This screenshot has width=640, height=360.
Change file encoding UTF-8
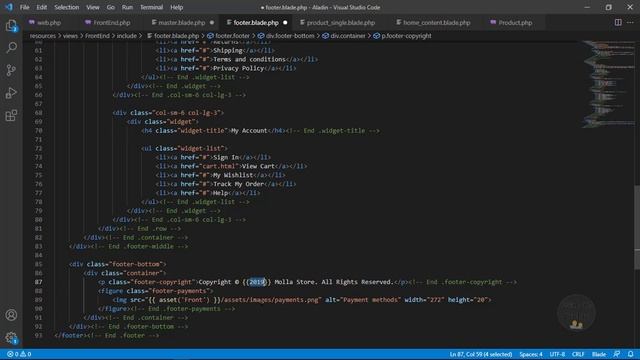click(x=557, y=354)
